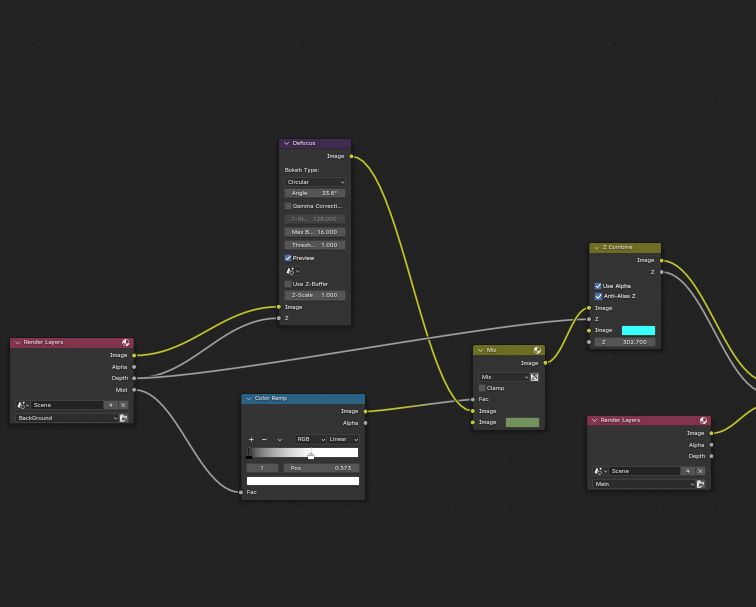Open the Bokeh Type Circular dropdown

point(315,182)
